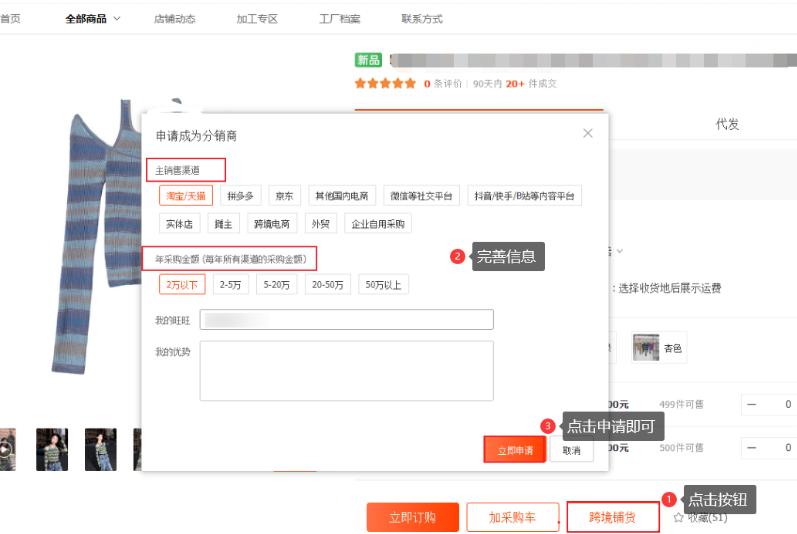The image size is (797, 534).
Task: Play the product video thumbnail
Action: (x=6, y=449)
